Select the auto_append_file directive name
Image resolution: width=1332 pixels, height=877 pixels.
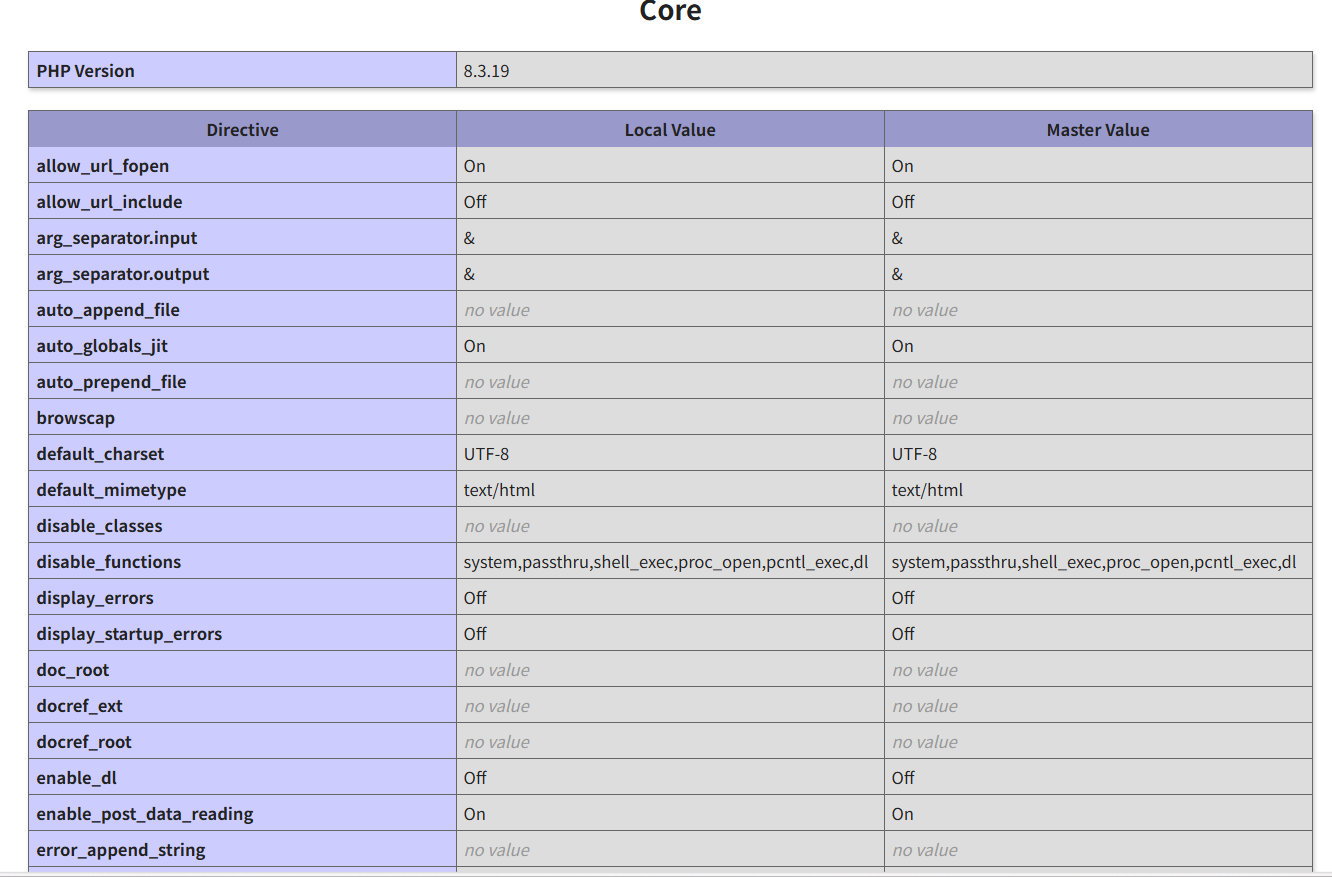coord(108,310)
